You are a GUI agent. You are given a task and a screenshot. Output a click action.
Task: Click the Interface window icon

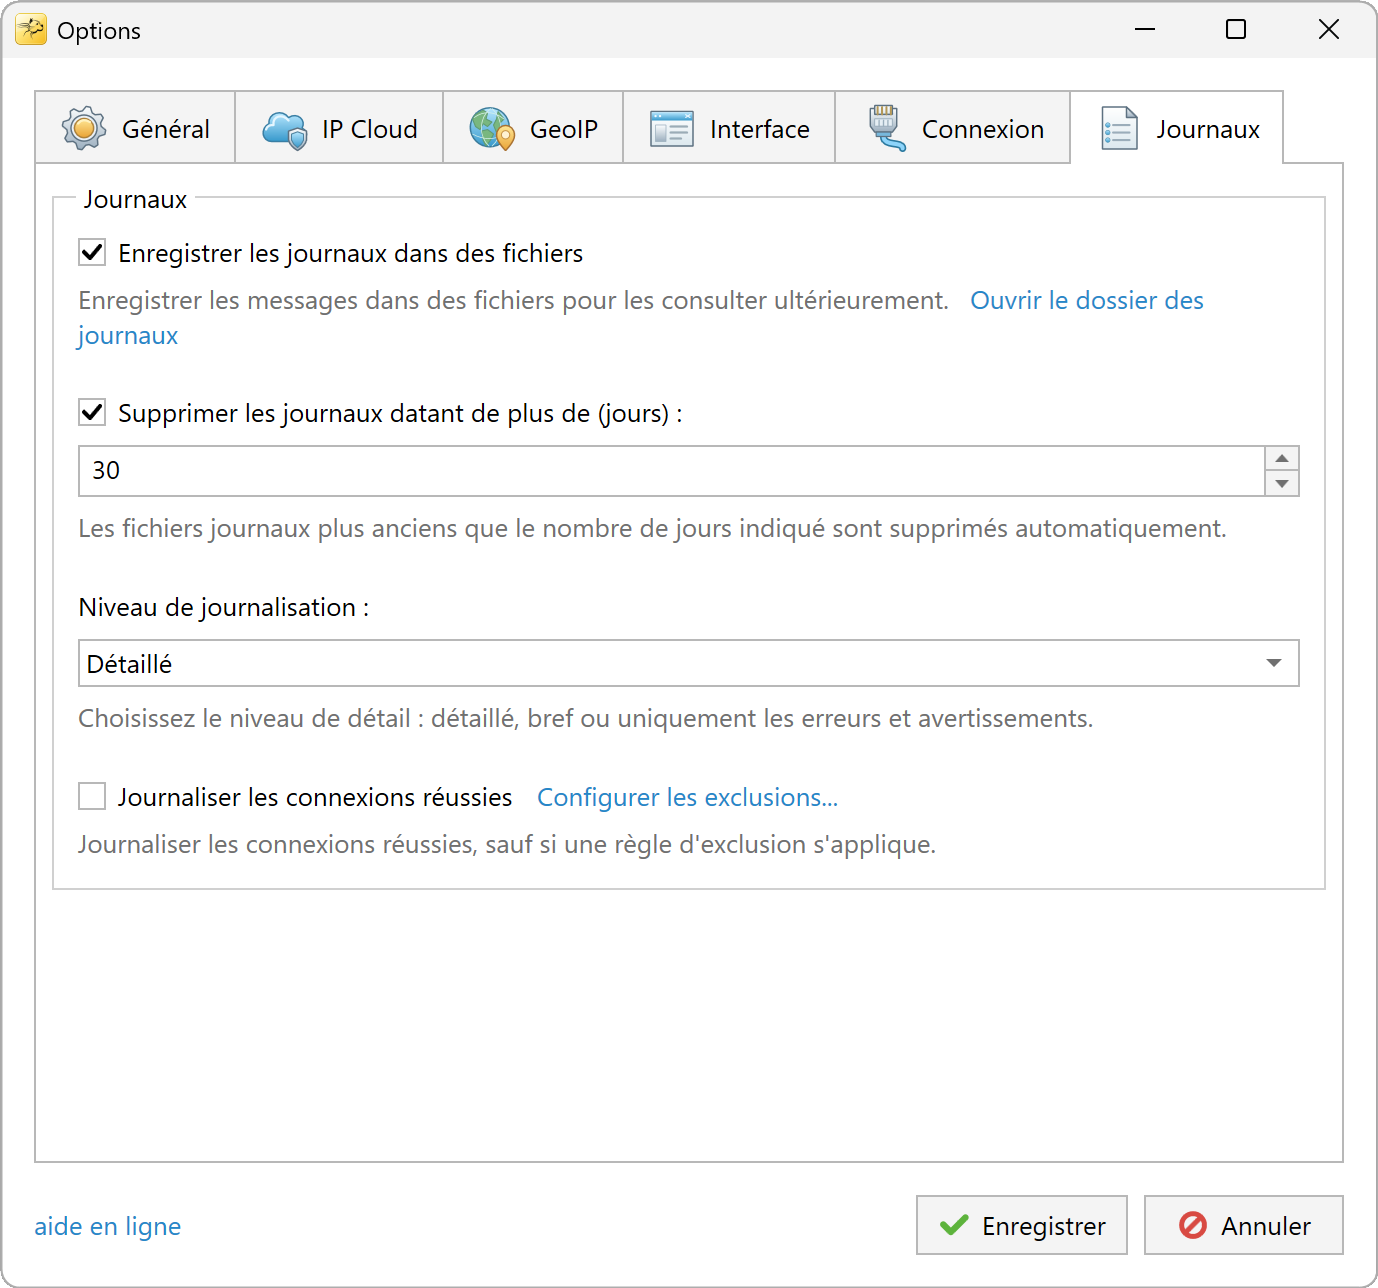672,129
